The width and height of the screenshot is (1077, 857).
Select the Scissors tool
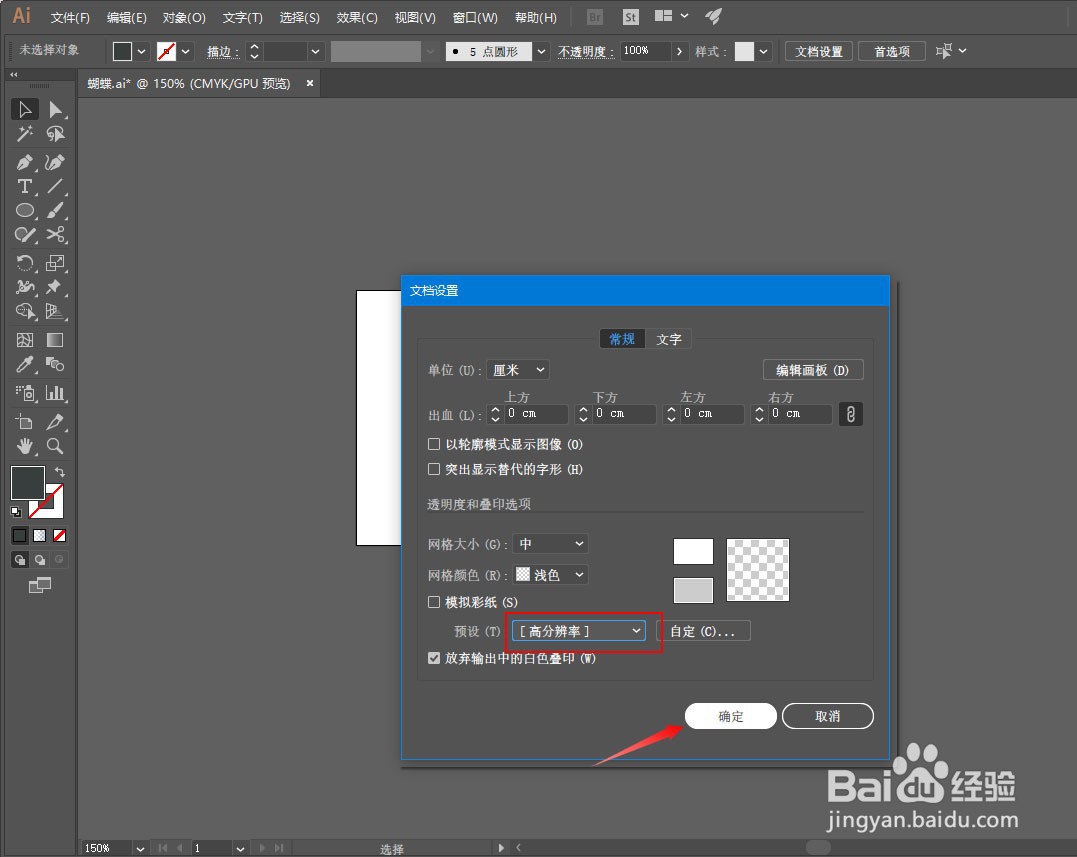coord(55,235)
